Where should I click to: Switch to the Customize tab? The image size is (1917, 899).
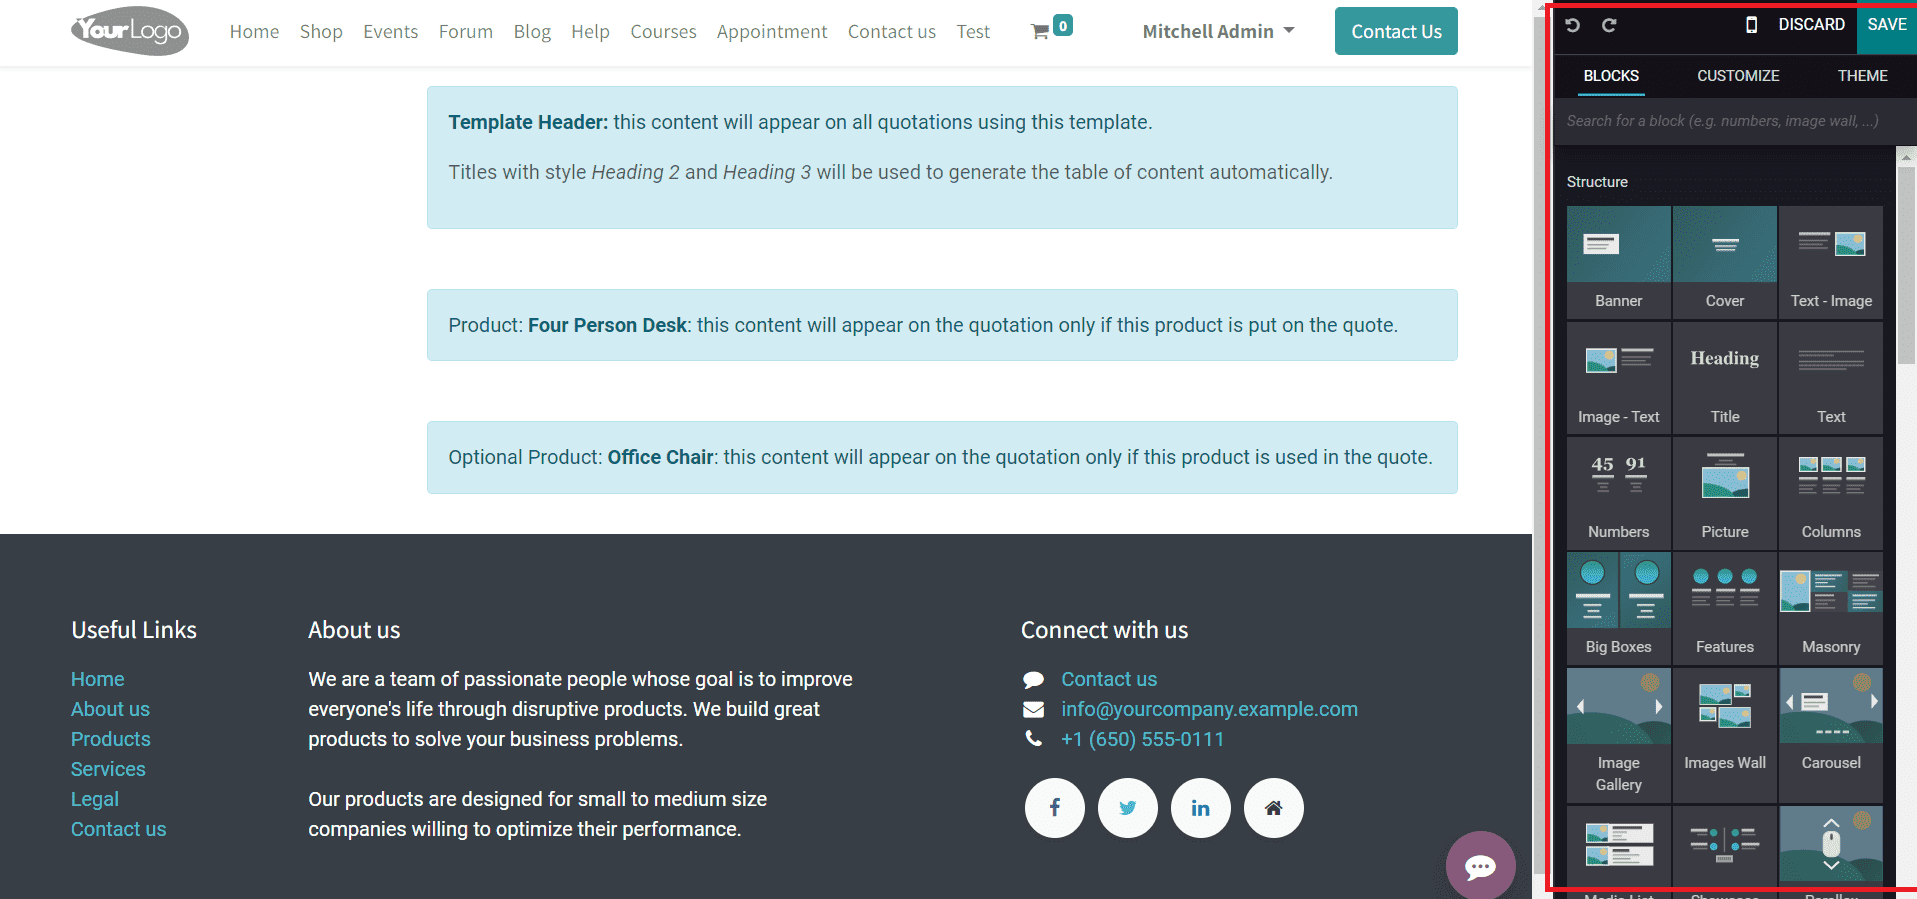1738,76
